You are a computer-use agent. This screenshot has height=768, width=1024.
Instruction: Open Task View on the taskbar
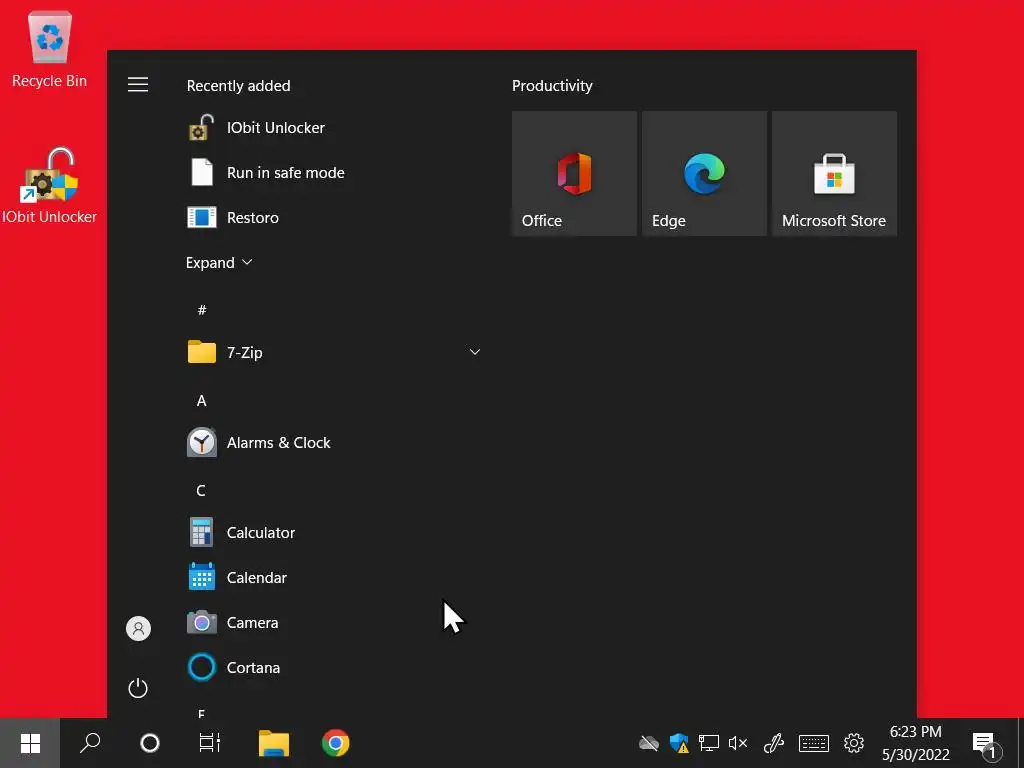(x=209, y=743)
